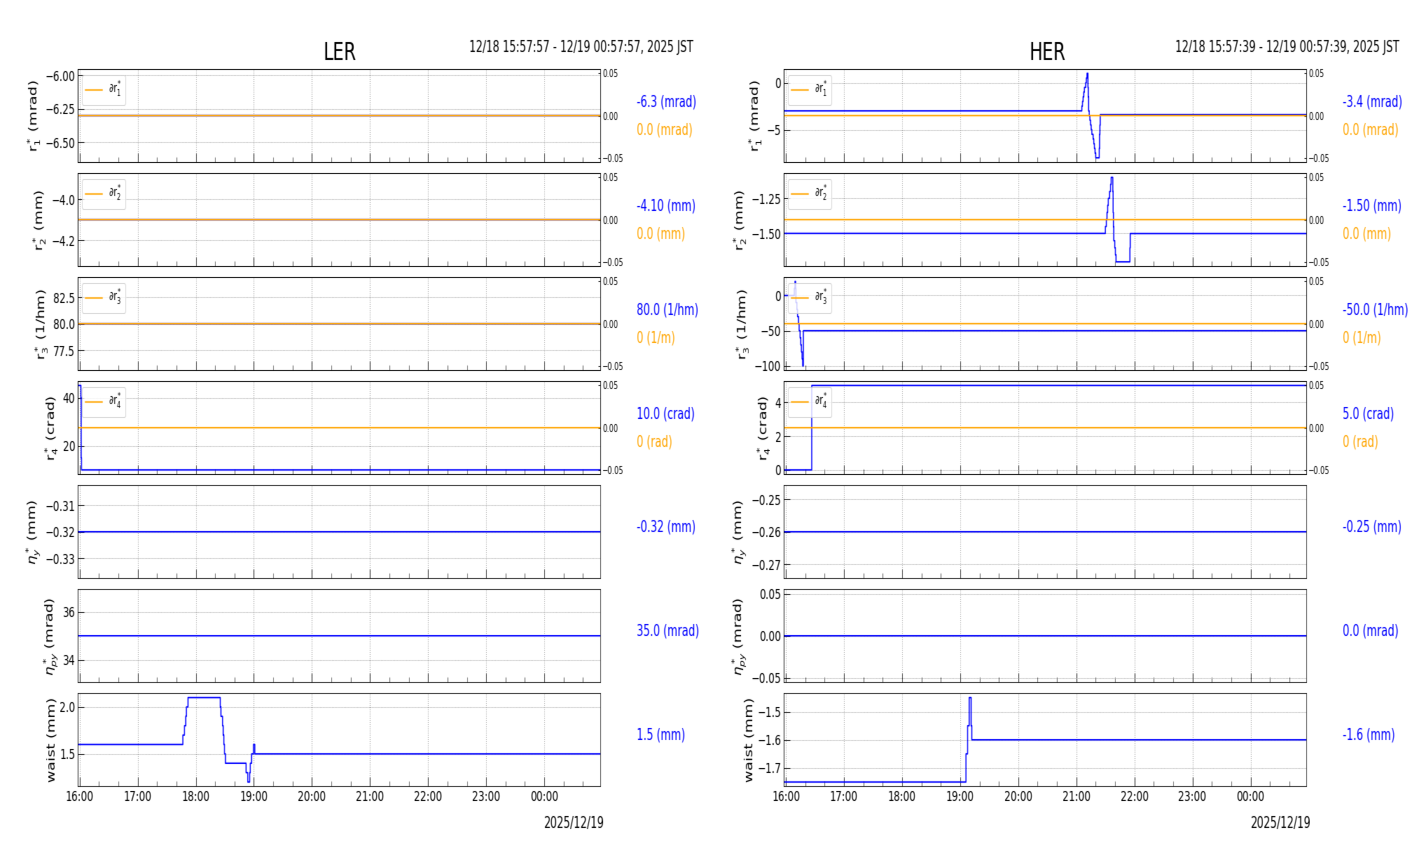Click the HER value -3.4 (mrad)

[1372, 102]
